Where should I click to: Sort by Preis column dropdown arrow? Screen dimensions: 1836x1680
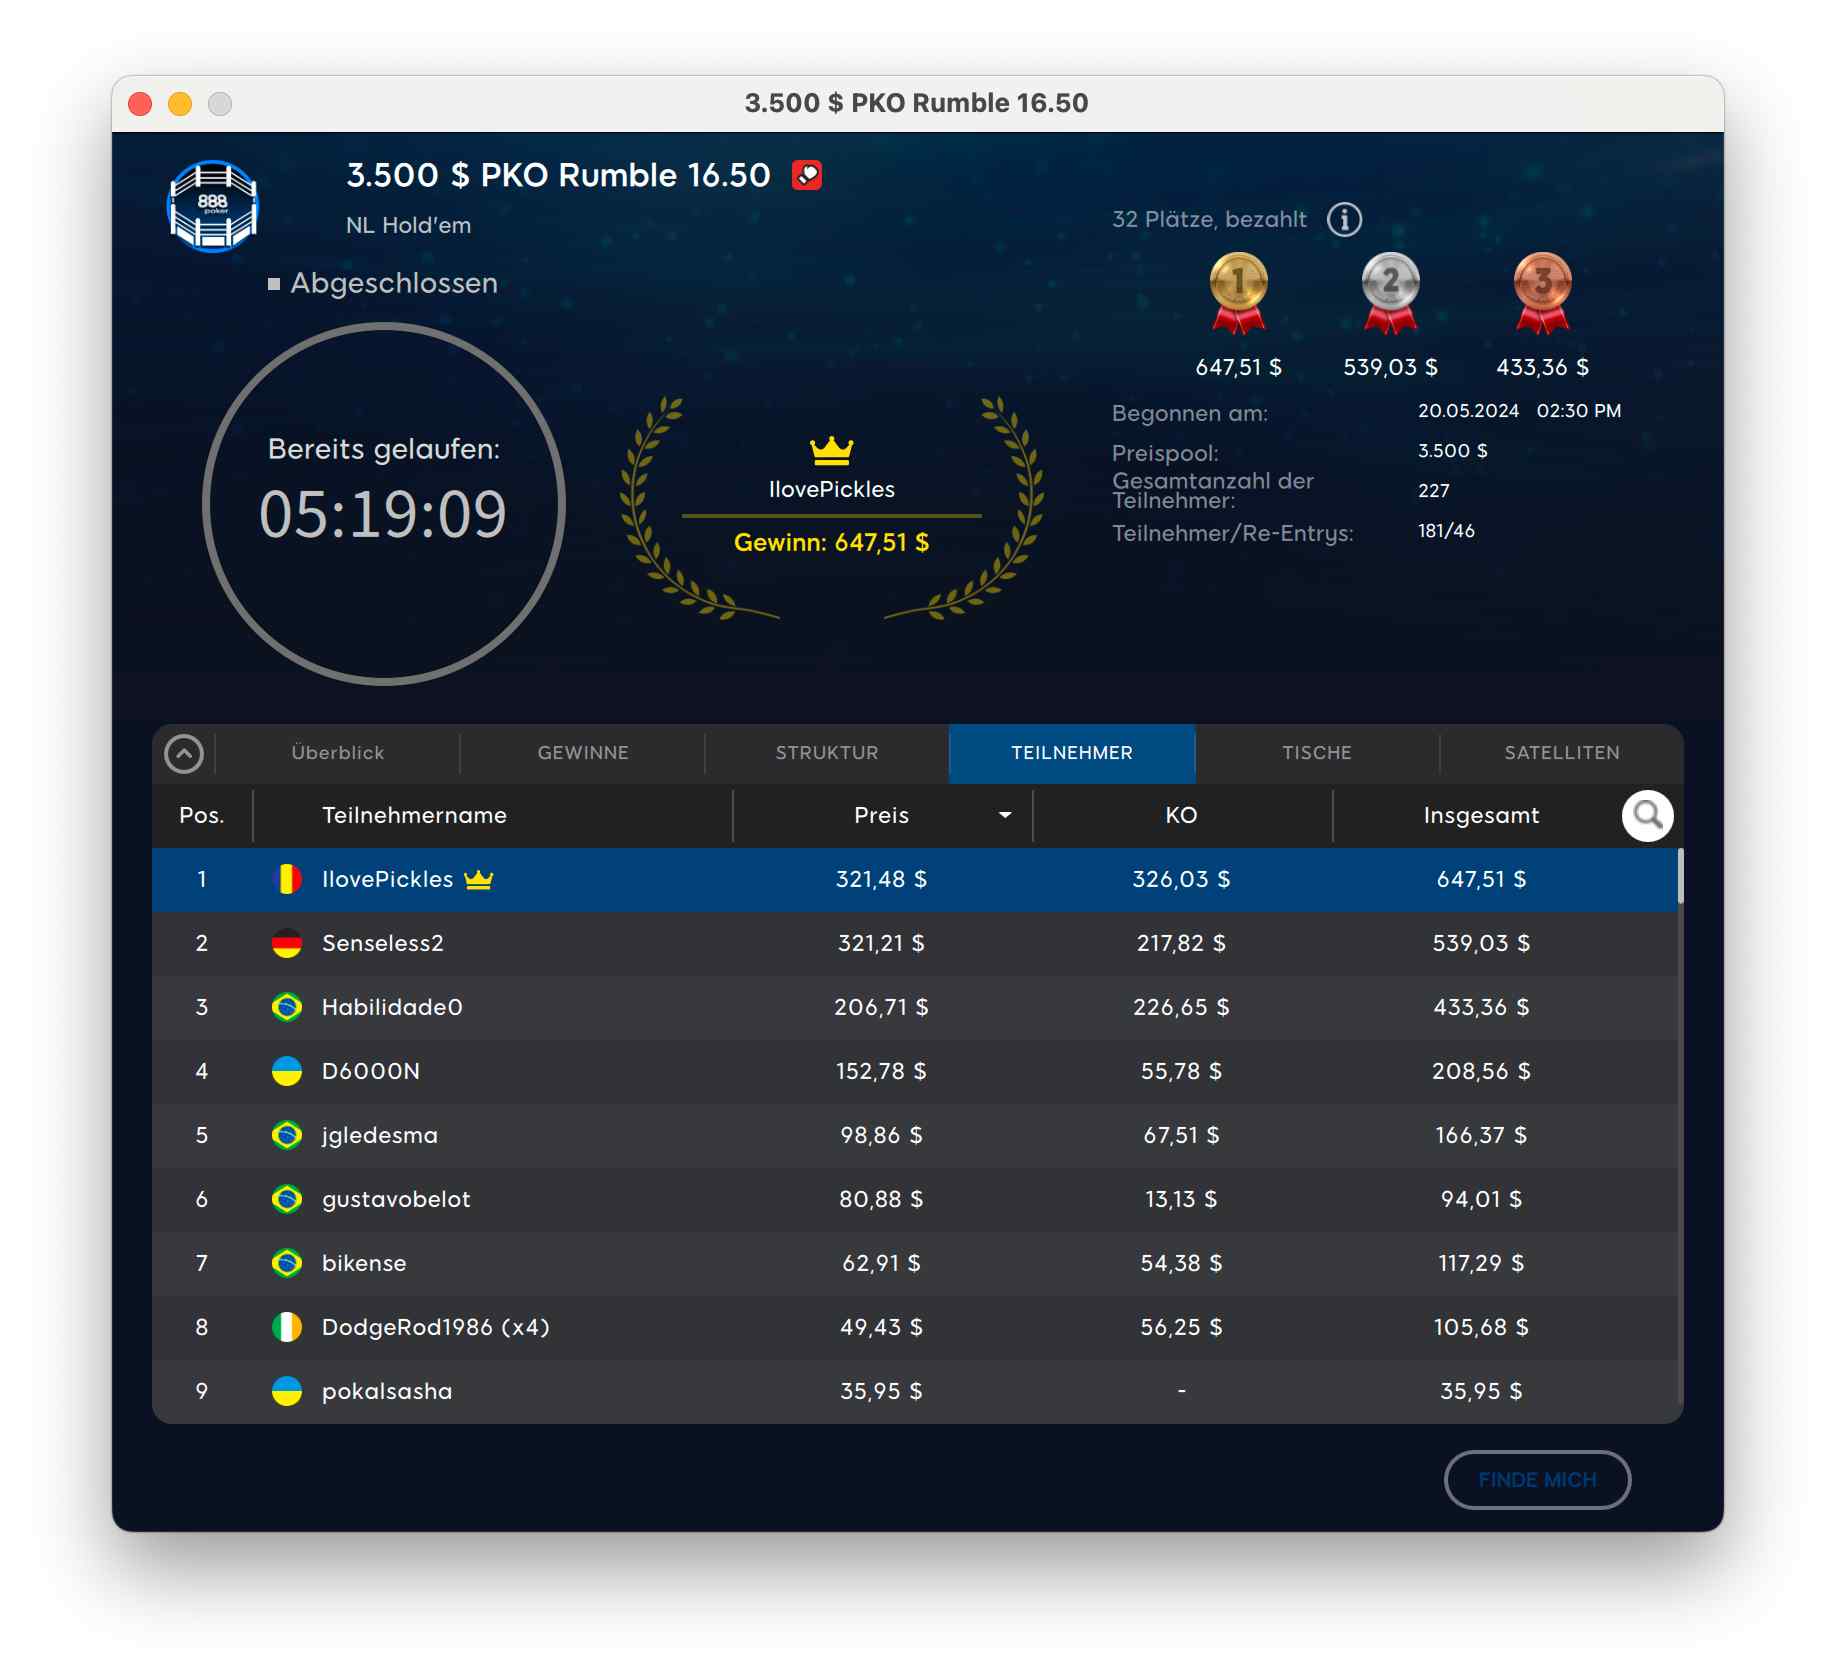tap(1004, 816)
